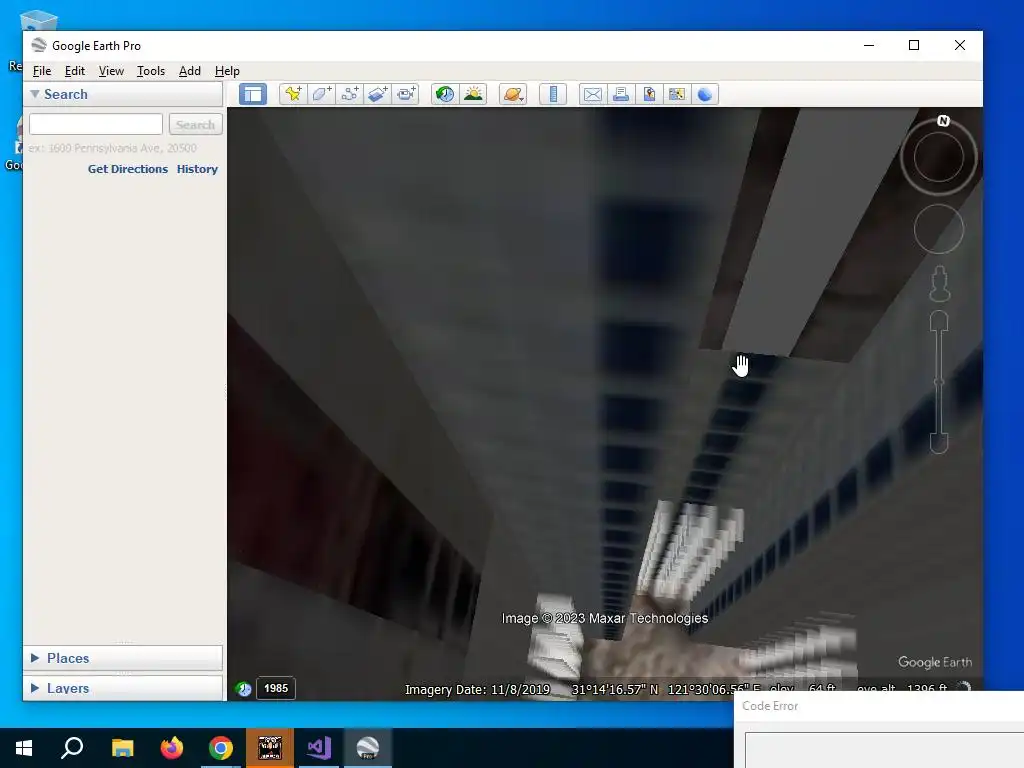Click the blue Earth globe icon
1024x768 pixels.
[x=705, y=94]
